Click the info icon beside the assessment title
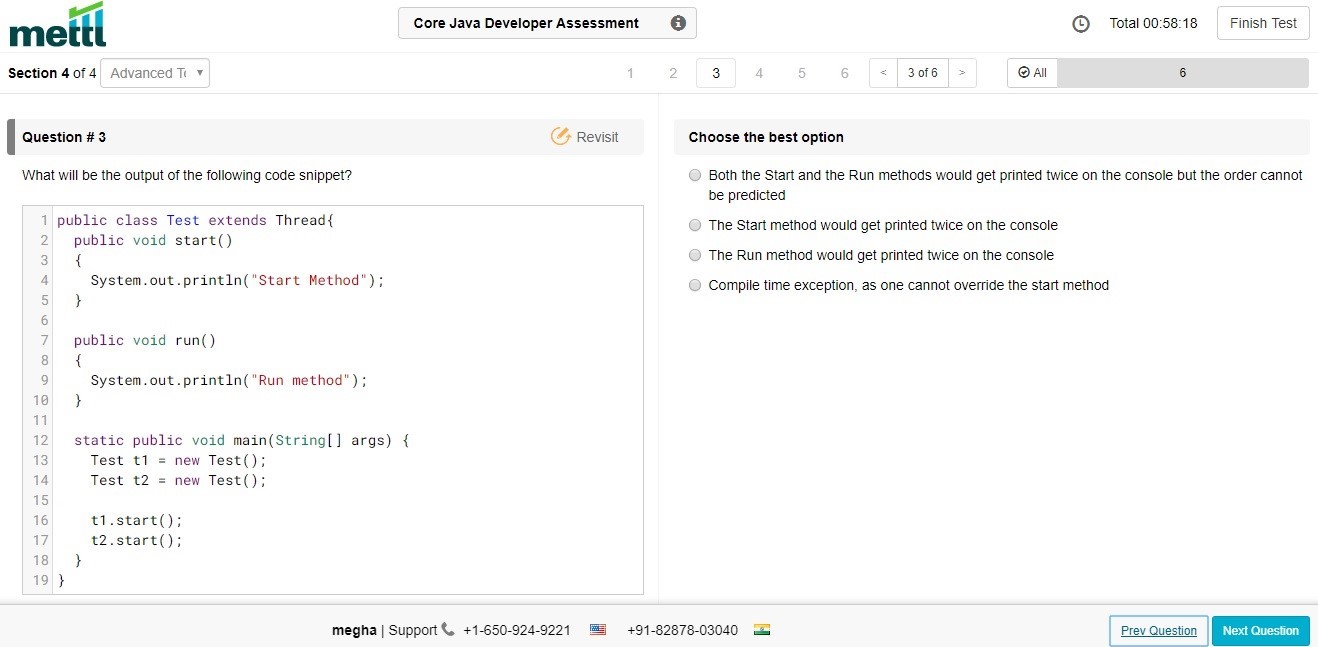 pyautogui.click(x=678, y=22)
